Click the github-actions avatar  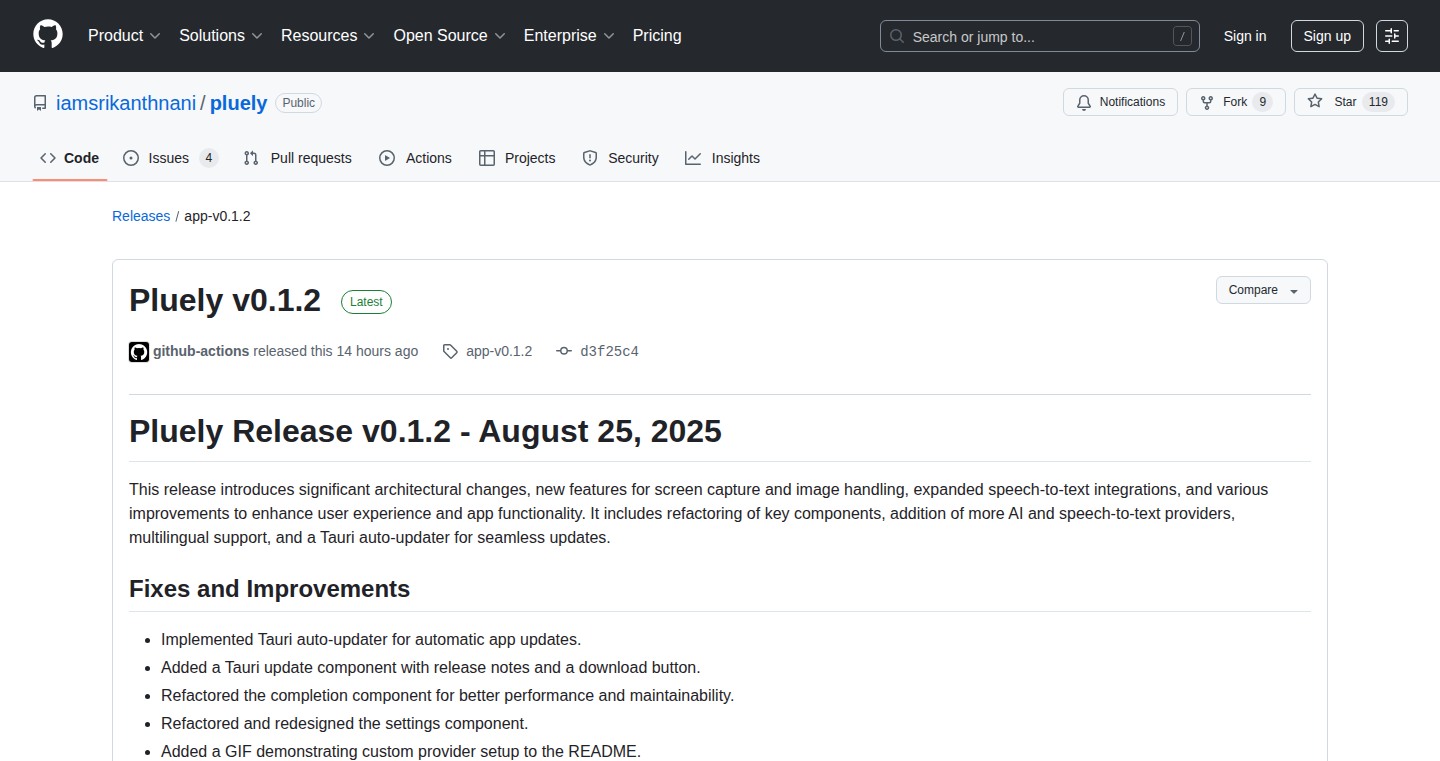point(139,351)
